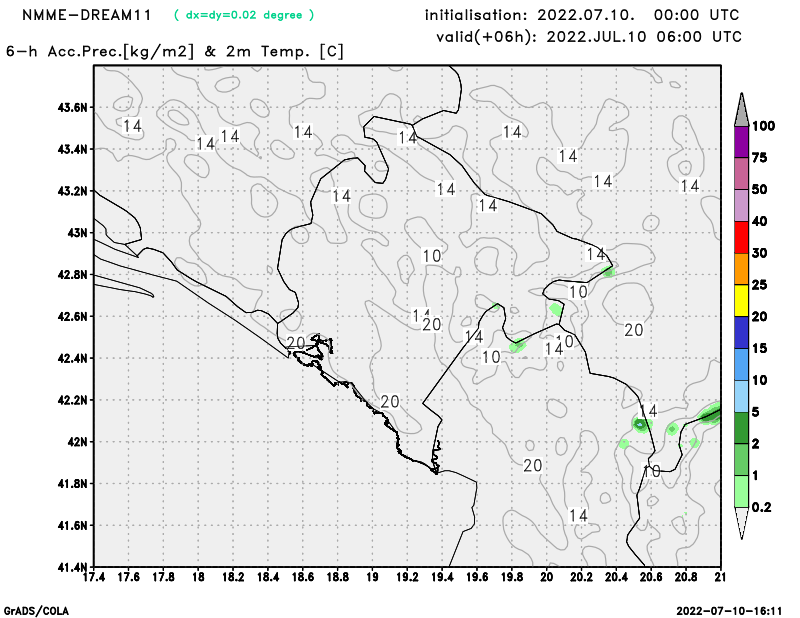This screenshot has height=618, width=800.
Task: Click the 42.2N latitude axis label
Action: (x=72, y=400)
